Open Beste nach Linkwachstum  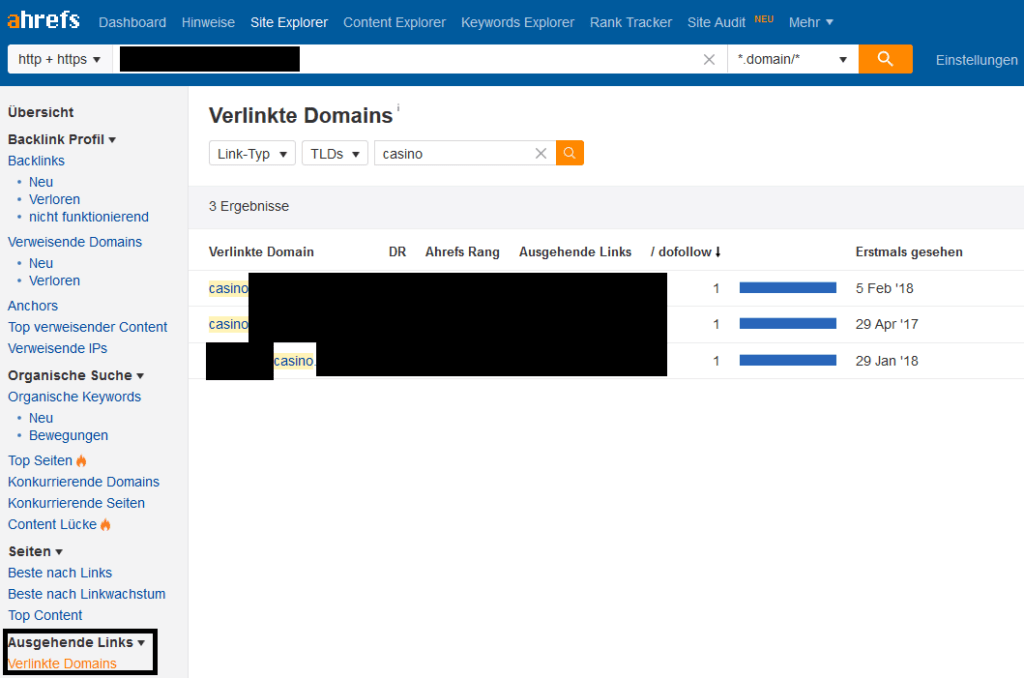(x=87, y=594)
